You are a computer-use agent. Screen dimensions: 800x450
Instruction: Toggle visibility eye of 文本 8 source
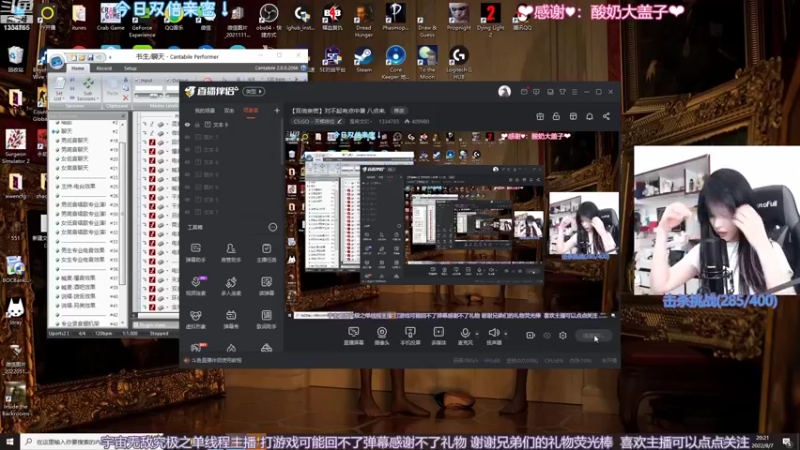click(x=187, y=149)
